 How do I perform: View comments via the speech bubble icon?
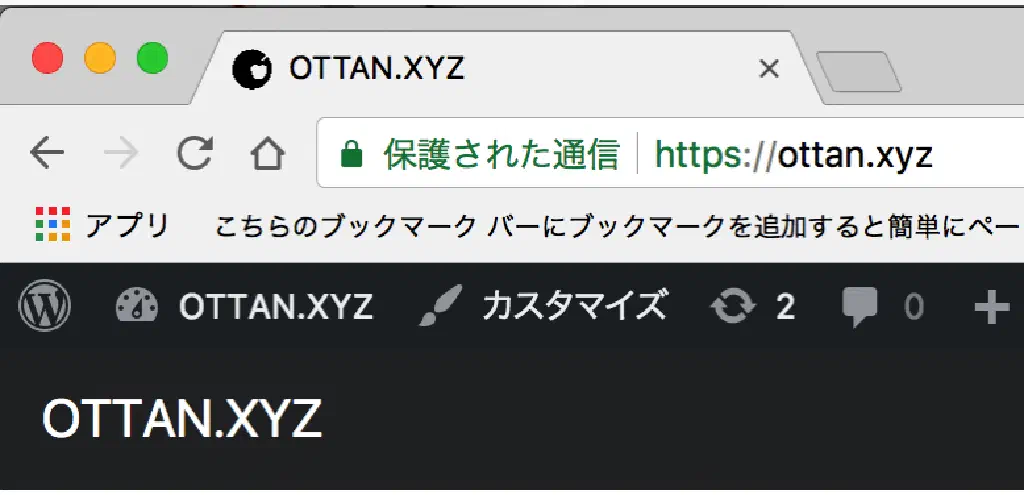(859, 307)
